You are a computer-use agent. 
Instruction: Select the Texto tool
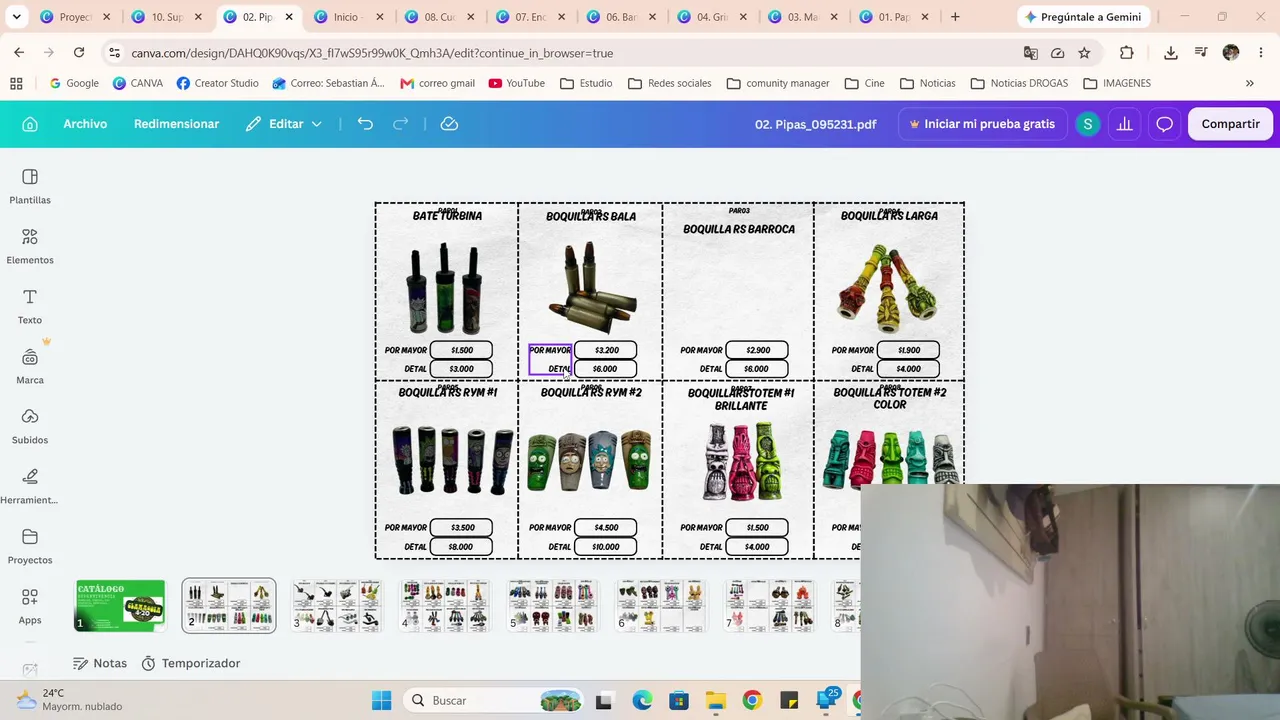coord(30,307)
